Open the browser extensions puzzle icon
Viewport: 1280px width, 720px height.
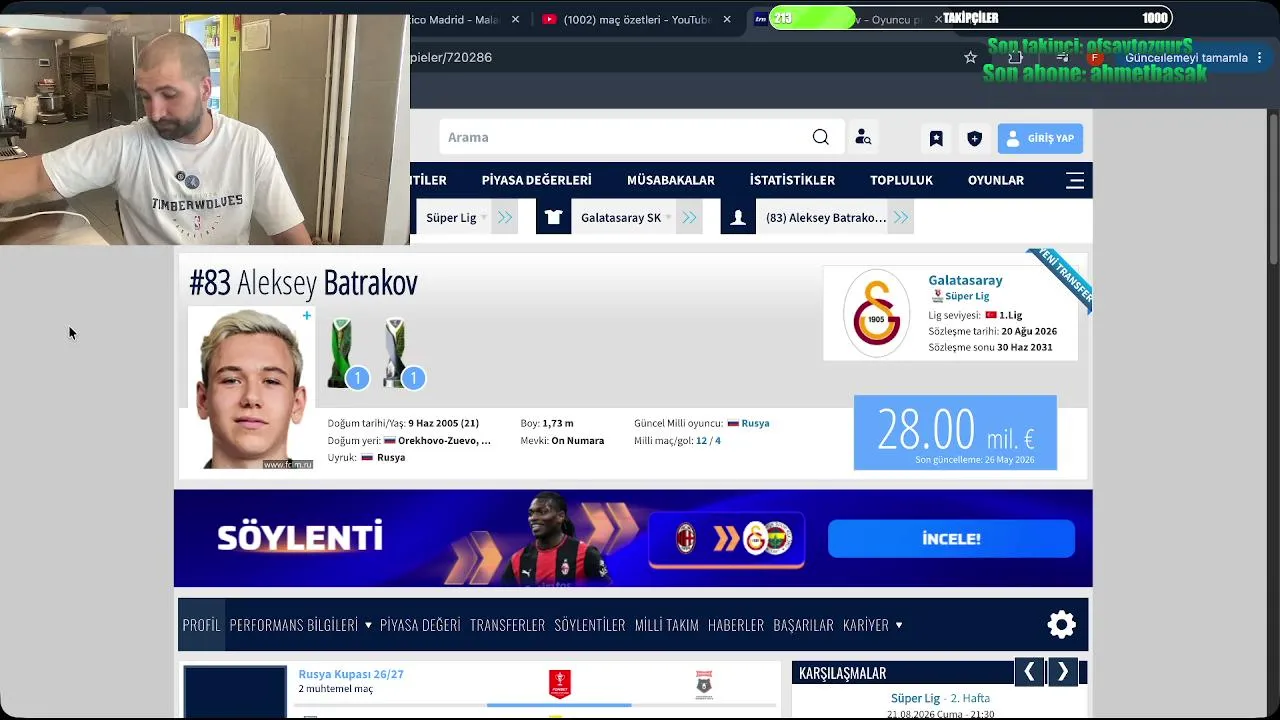[1016, 58]
